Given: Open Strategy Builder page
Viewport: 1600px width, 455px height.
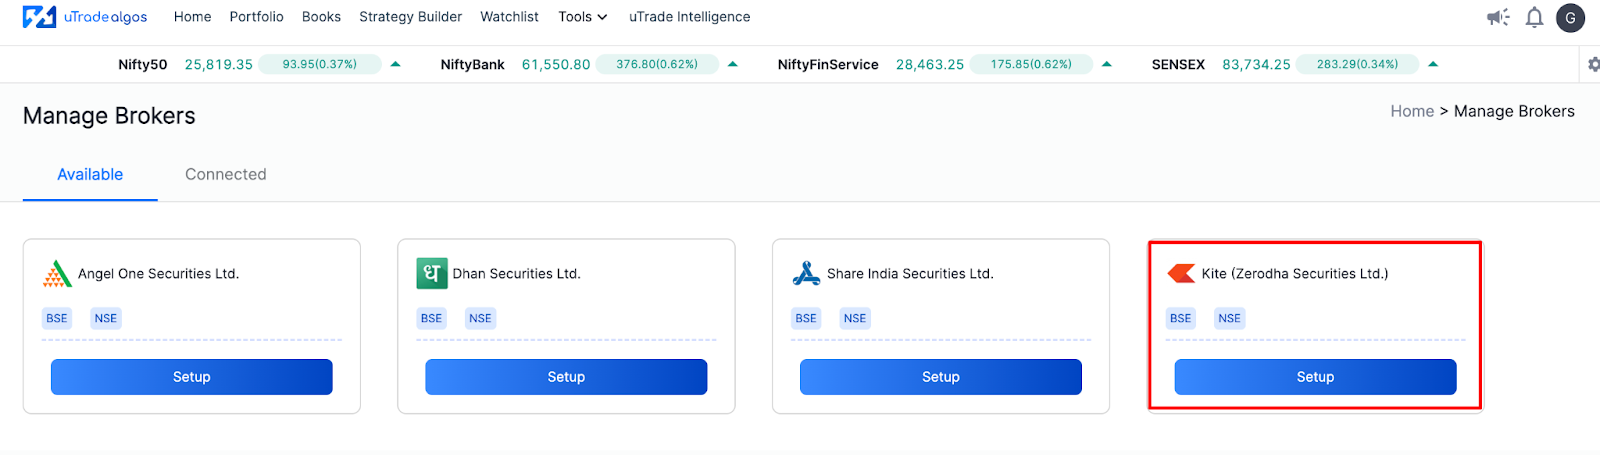Looking at the screenshot, I should (x=410, y=17).
